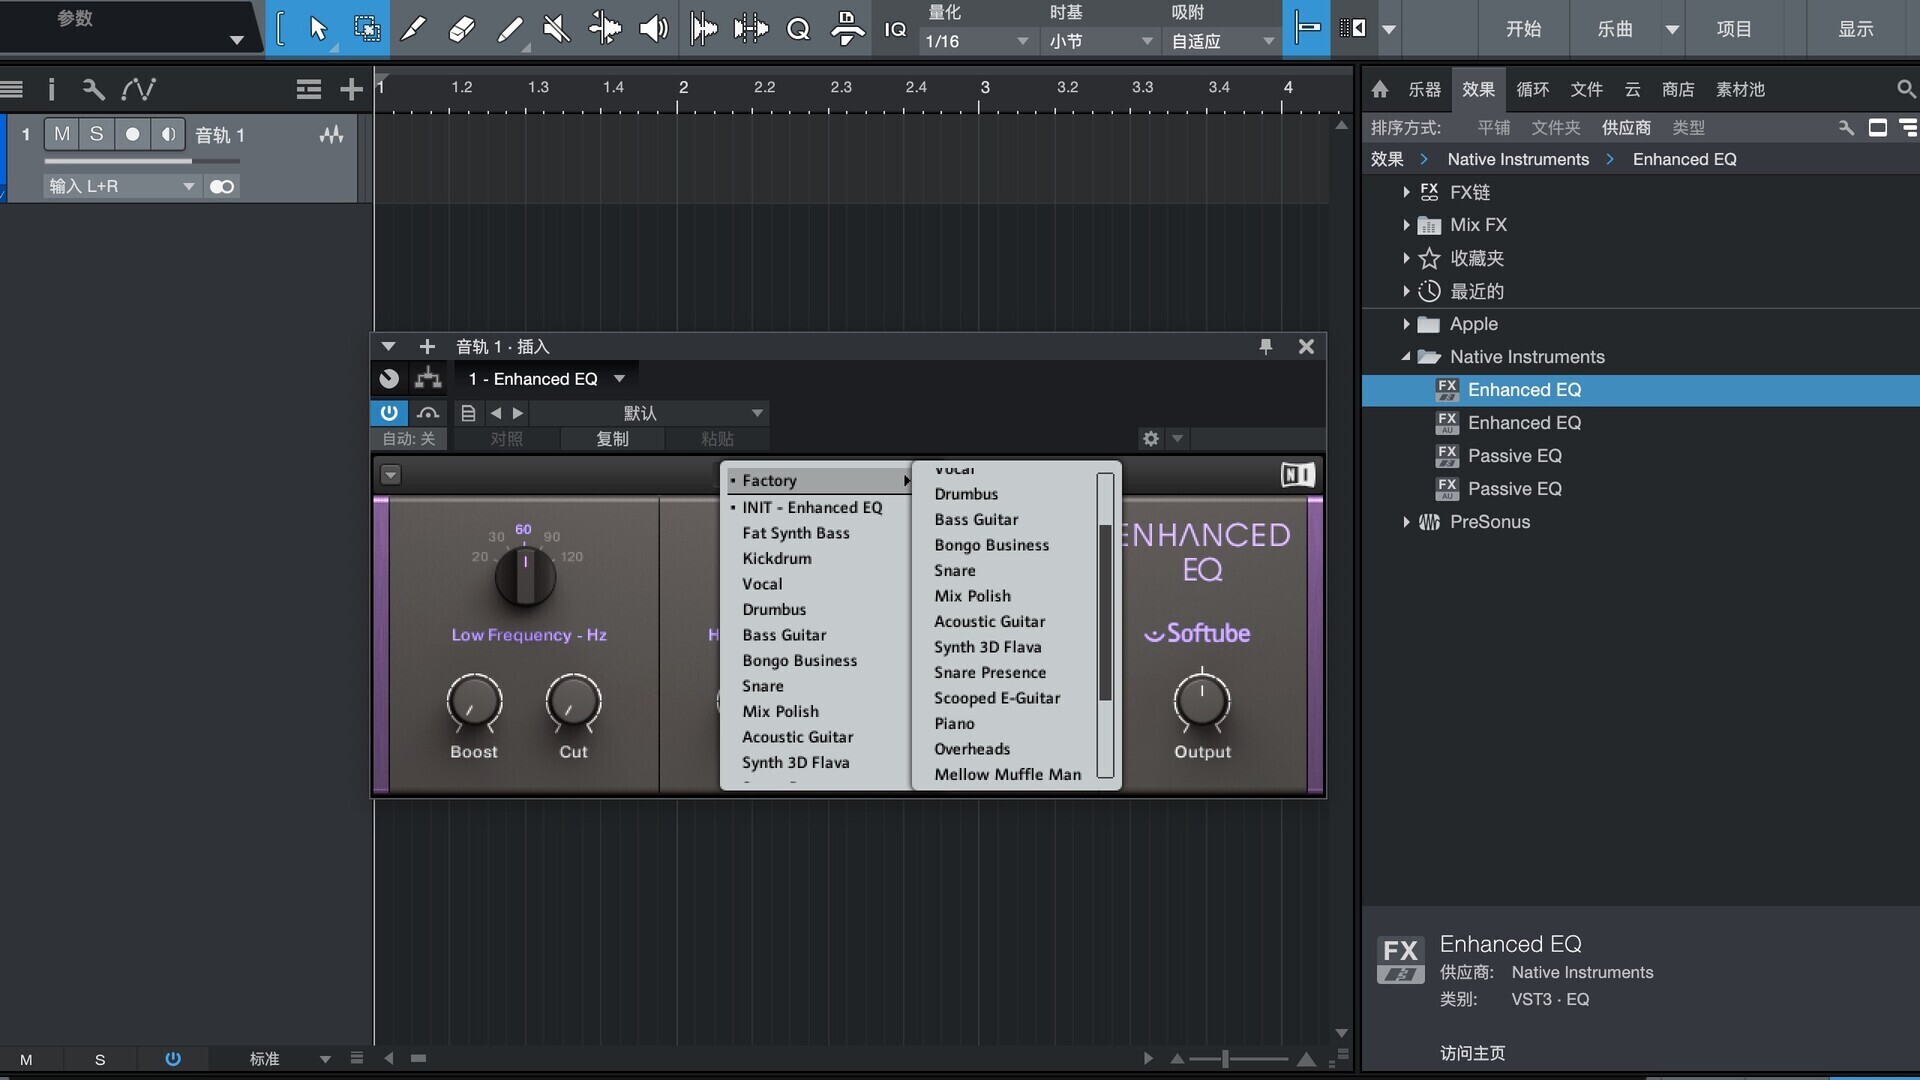1920x1080 pixels.
Task: Click the 项目 button
Action: point(1734,29)
